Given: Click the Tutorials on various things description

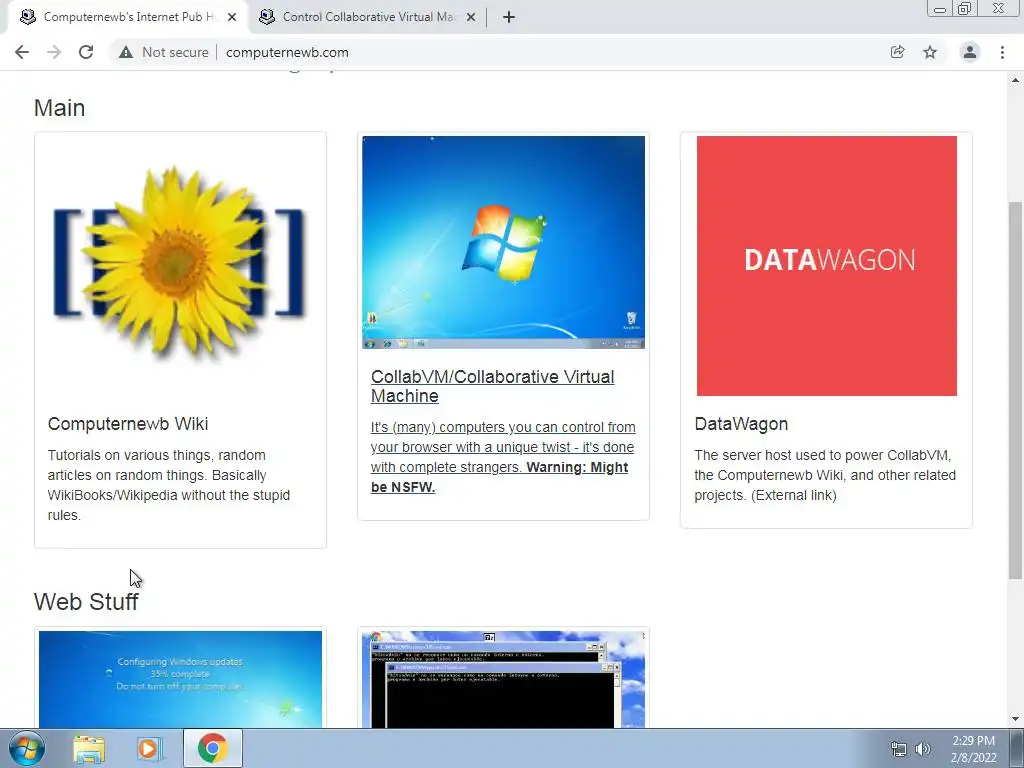Looking at the screenshot, I should coord(168,485).
